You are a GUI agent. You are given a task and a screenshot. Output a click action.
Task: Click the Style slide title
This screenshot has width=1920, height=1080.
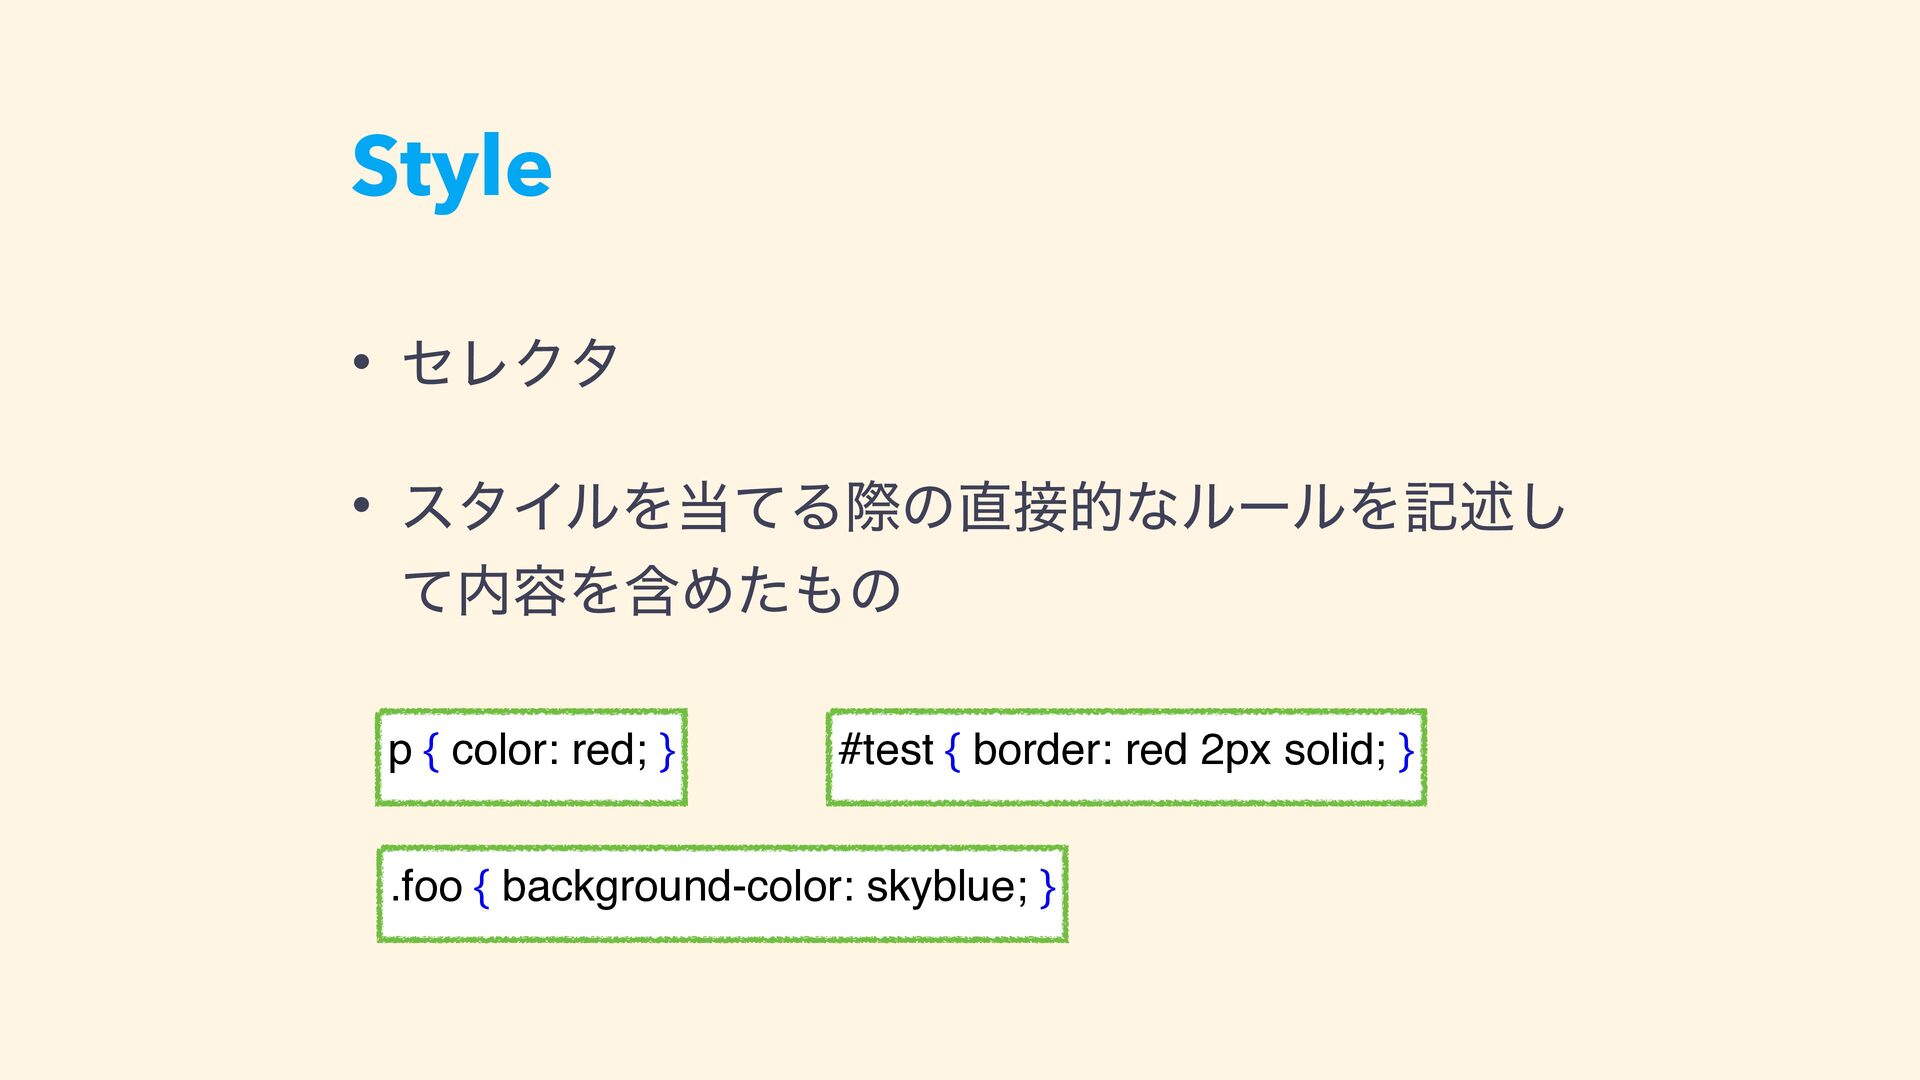(x=451, y=170)
